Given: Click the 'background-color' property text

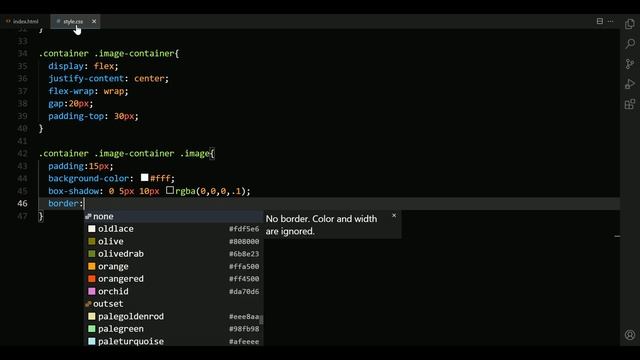Looking at the screenshot, I should click(x=89, y=178).
